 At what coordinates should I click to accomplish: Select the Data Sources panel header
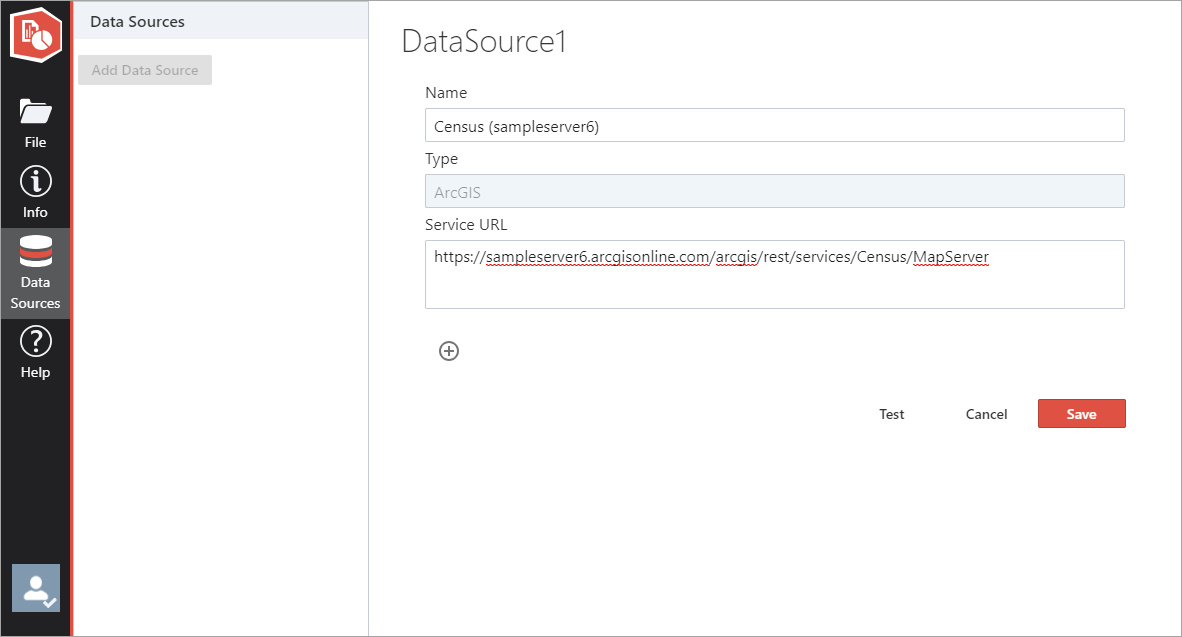click(x=137, y=20)
